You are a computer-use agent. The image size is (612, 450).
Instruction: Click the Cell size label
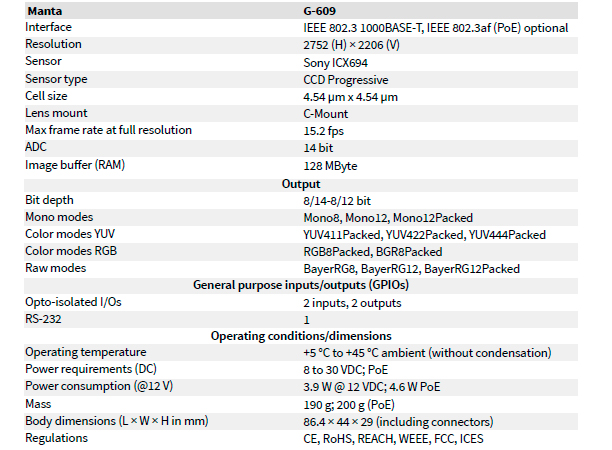coord(46,96)
